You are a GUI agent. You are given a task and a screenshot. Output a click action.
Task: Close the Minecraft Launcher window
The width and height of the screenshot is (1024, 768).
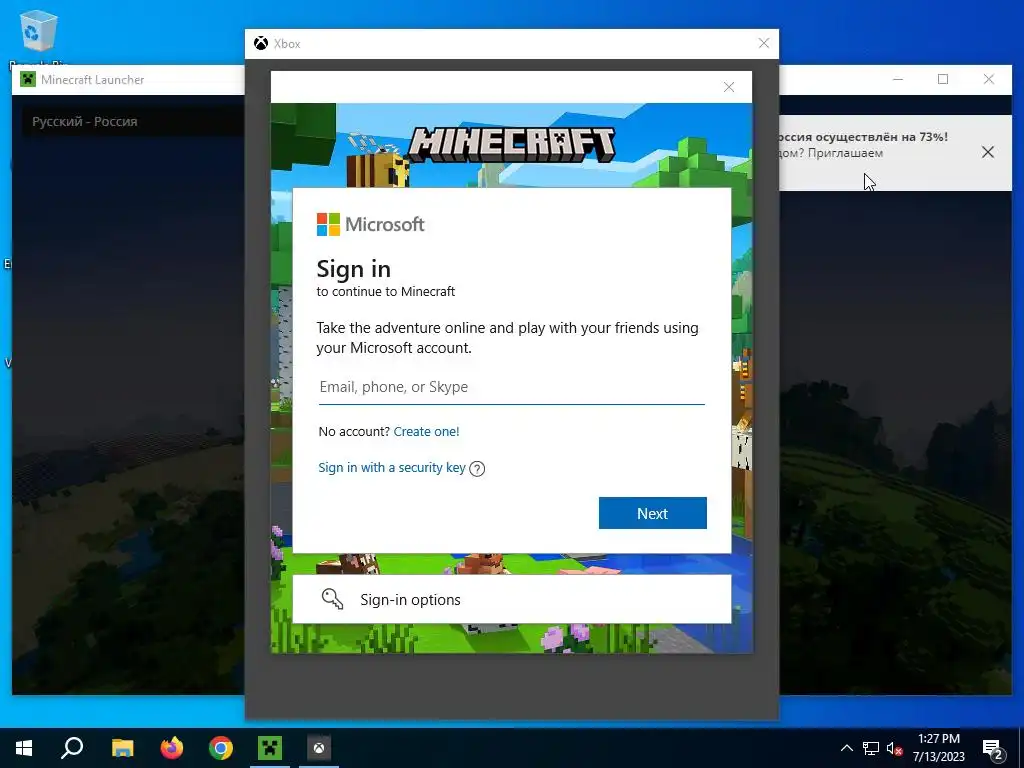989,79
